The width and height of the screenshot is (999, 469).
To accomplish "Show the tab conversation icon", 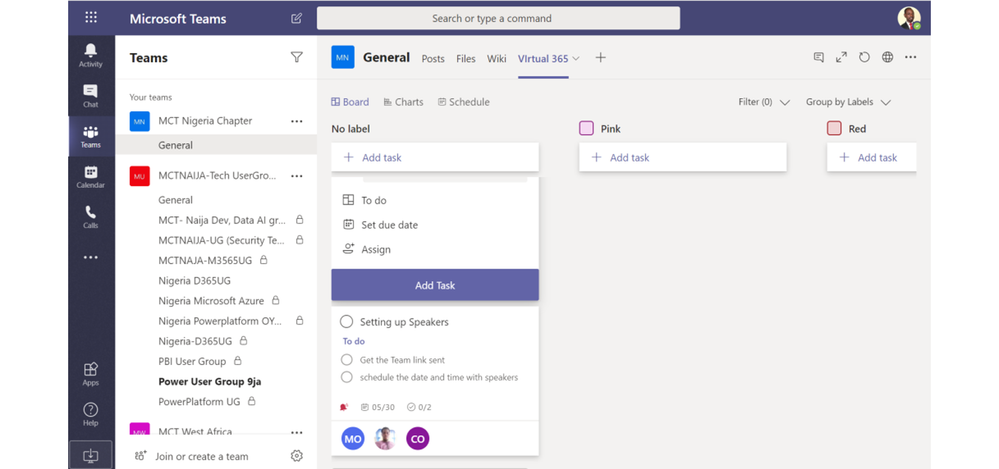I will pos(819,57).
